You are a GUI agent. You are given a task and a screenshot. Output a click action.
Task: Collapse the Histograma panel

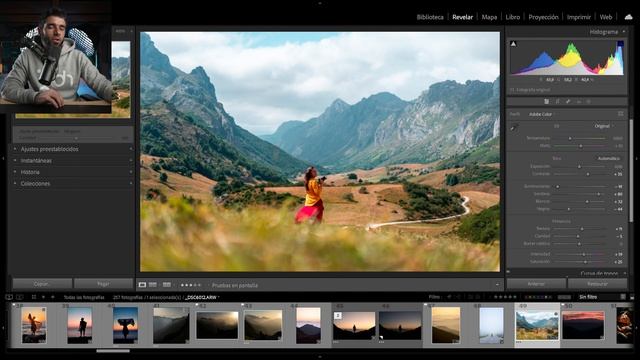click(x=624, y=32)
